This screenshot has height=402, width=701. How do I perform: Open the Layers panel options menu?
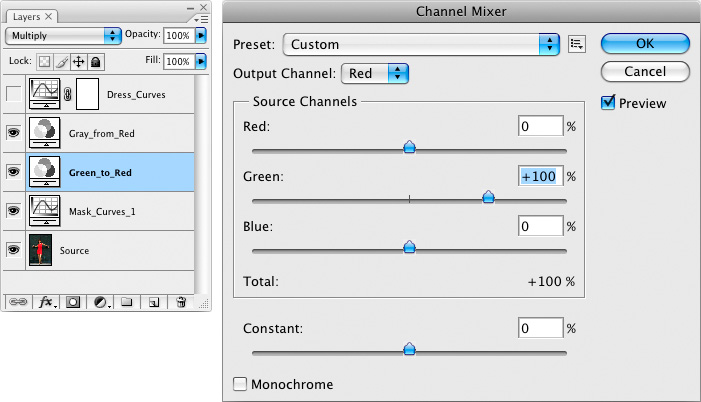202,17
